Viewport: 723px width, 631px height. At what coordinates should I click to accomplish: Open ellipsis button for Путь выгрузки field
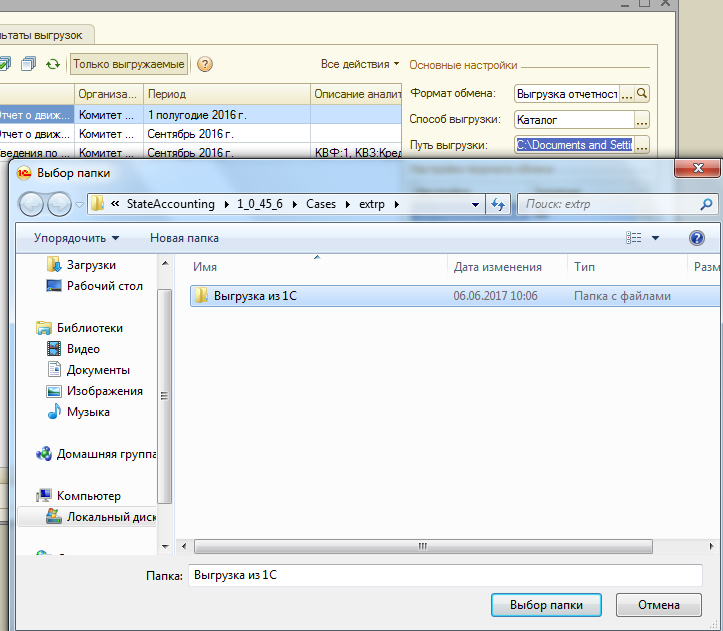tap(642, 145)
